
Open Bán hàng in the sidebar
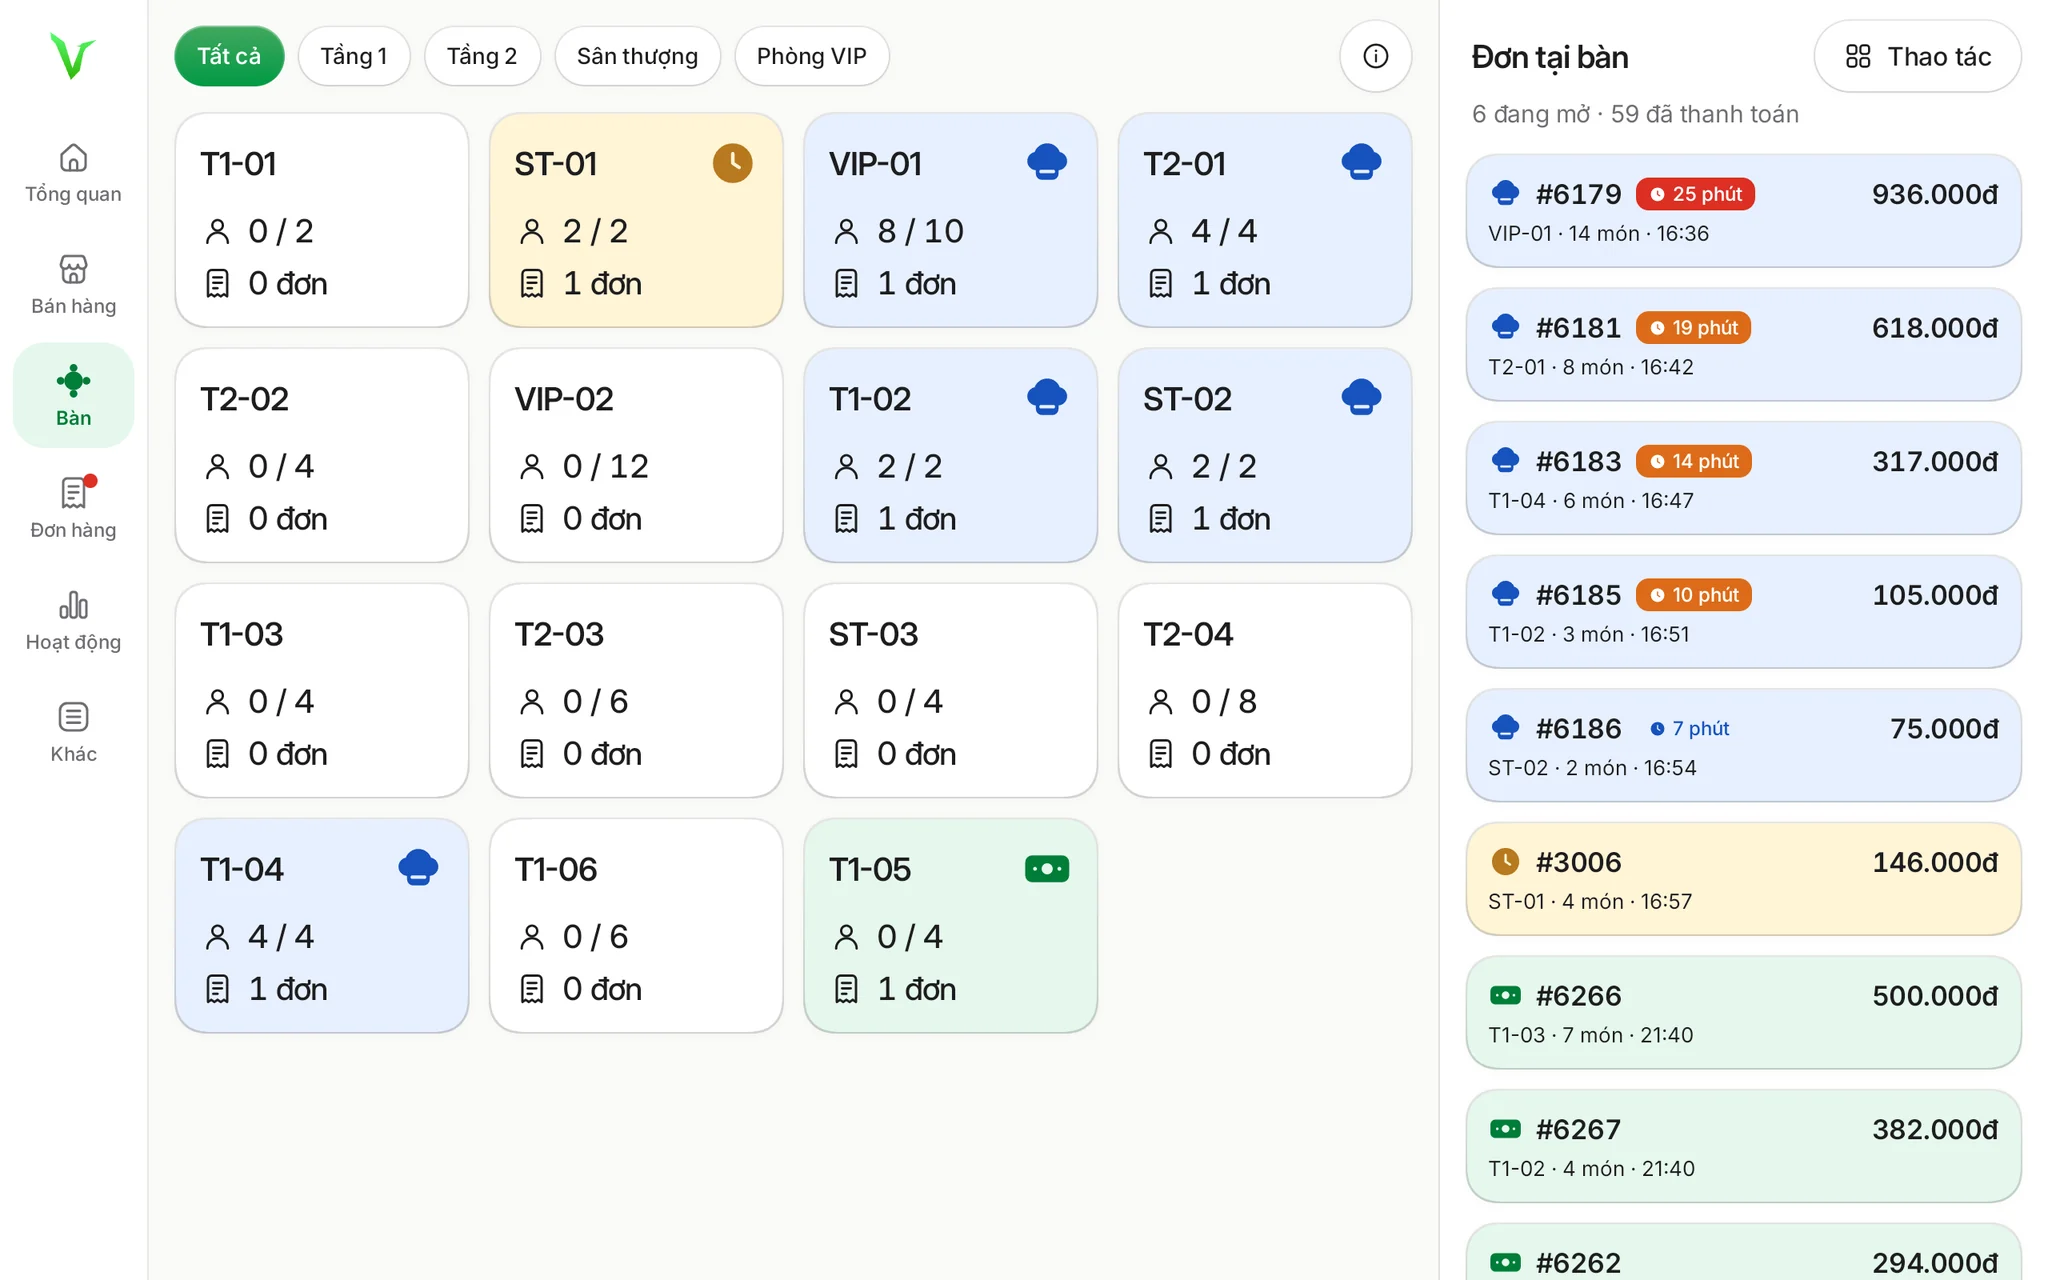(73, 284)
